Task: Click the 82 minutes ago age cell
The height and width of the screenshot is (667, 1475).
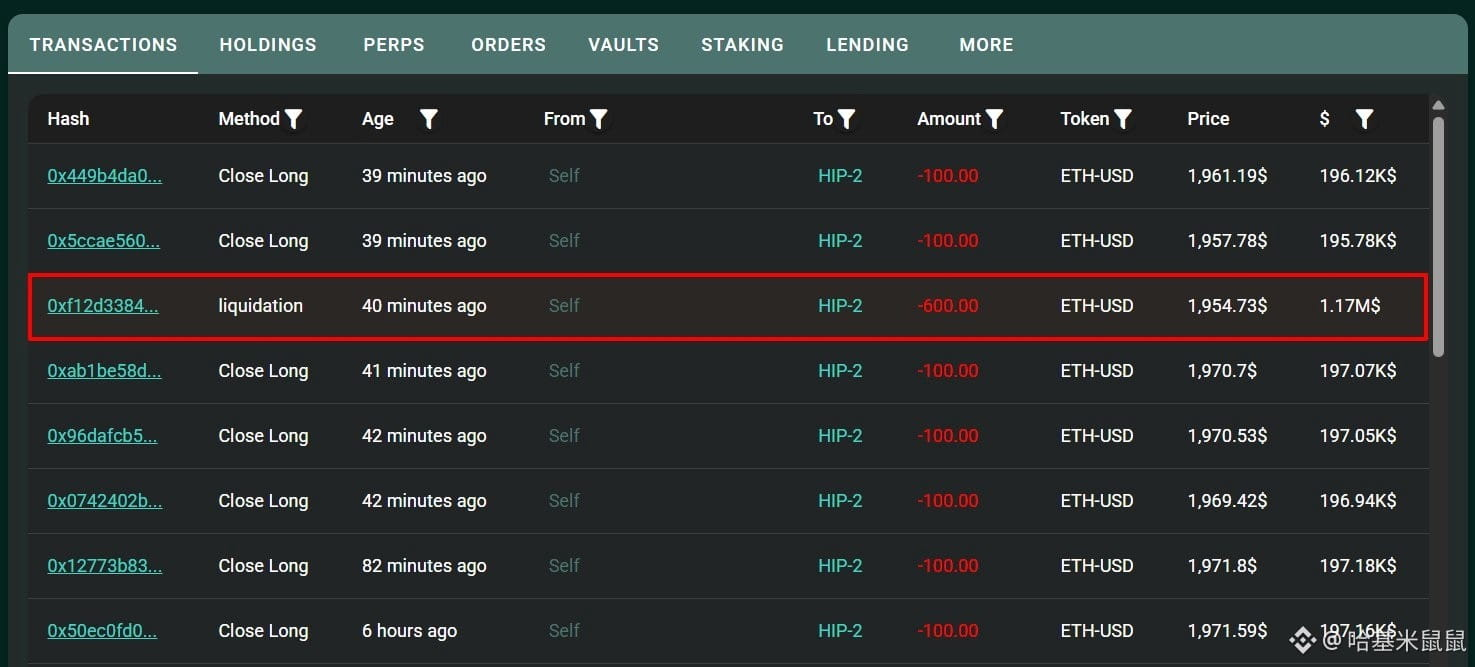Action: 424,566
